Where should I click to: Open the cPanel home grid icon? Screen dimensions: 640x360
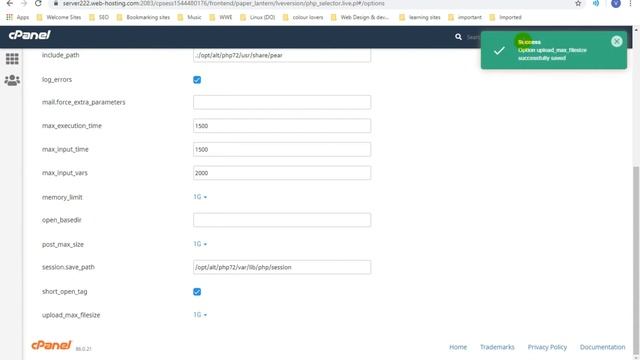pos(12,59)
